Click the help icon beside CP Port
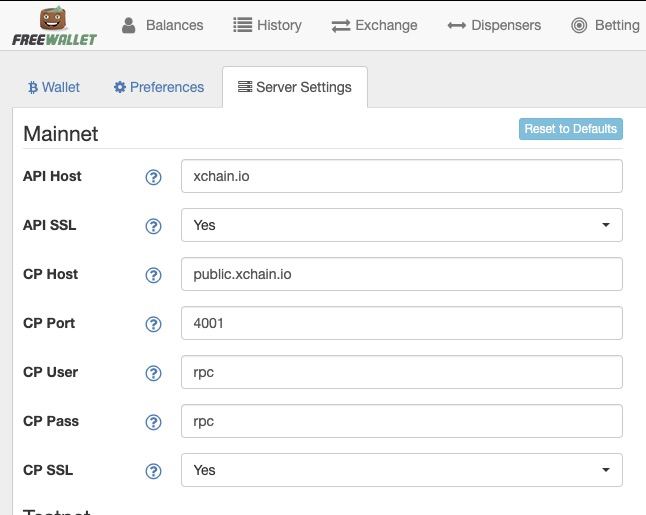 (x=153, y=324)
